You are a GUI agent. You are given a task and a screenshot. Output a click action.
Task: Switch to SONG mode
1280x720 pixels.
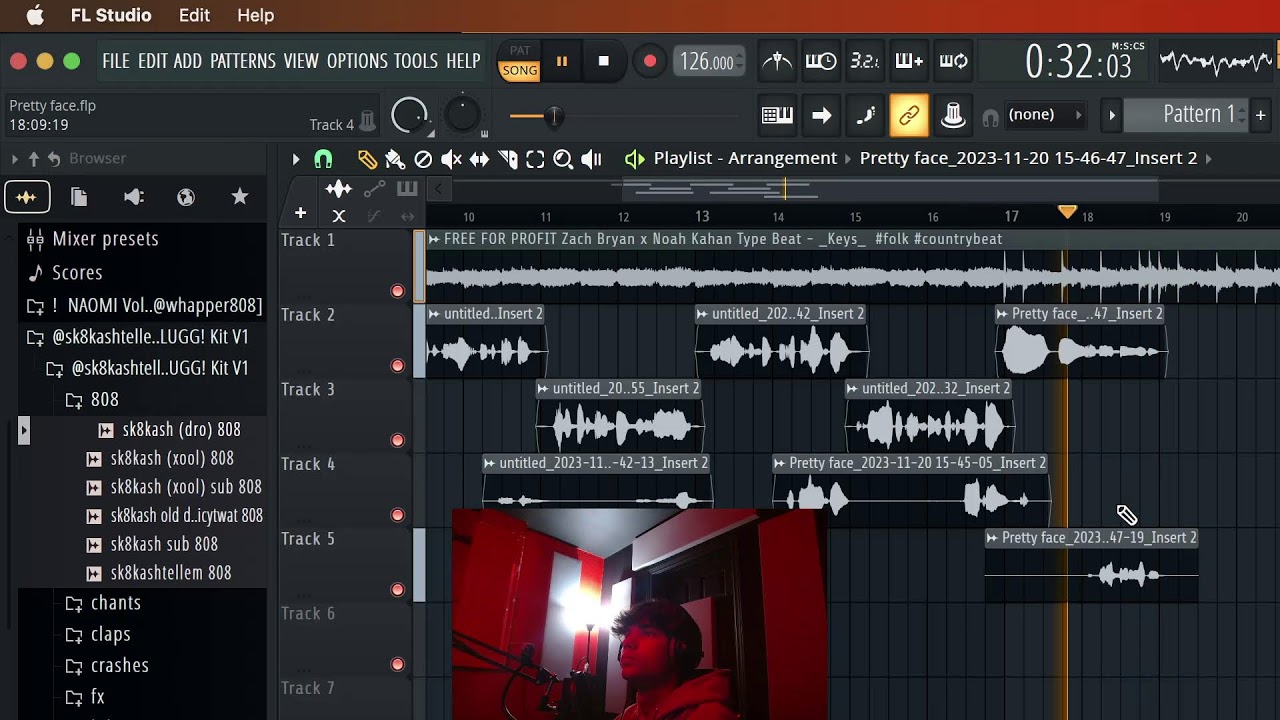(x=520, y=70)
